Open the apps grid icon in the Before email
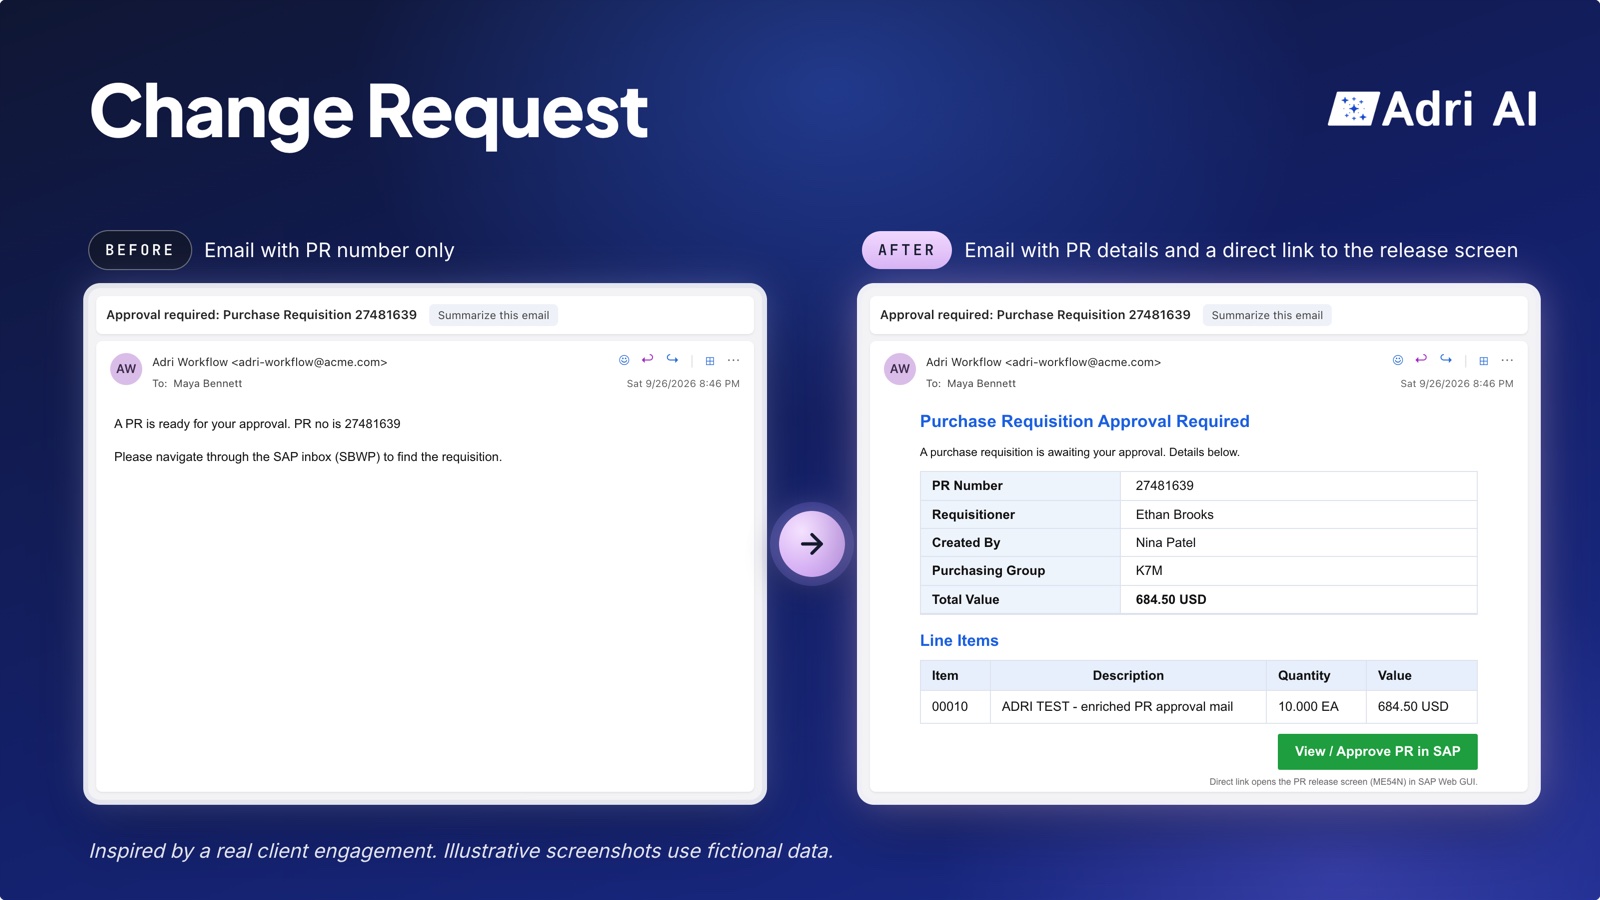 click(710, 361)
